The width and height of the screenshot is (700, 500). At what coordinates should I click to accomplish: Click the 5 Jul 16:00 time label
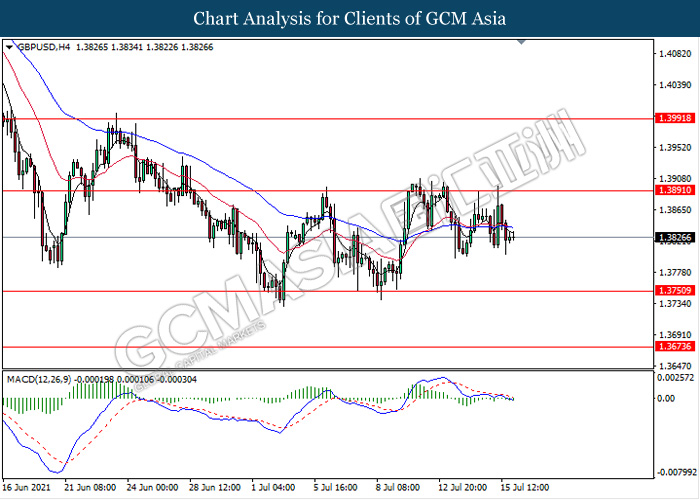(335, 488)
